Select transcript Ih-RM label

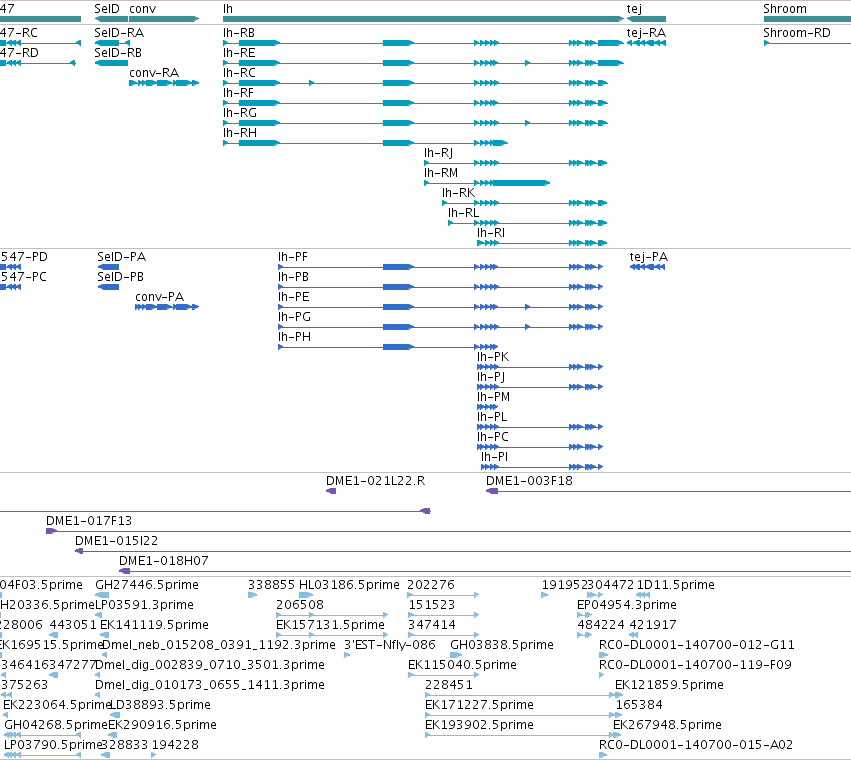pyautogui.click(x=441, y=173)
